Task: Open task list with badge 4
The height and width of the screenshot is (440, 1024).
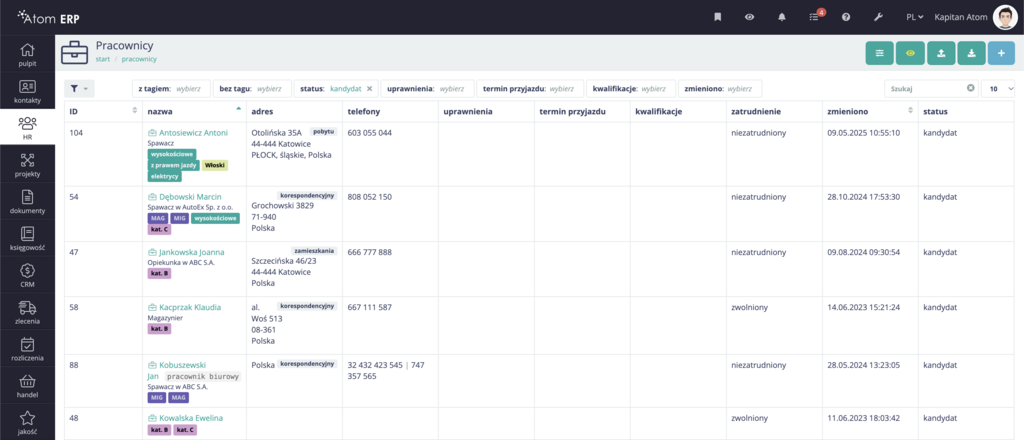Action: click(815, 16)
